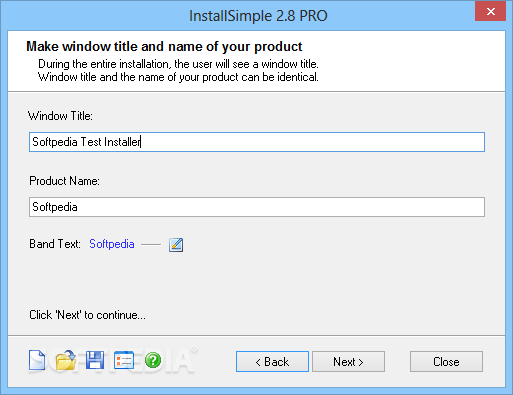The image size is (513, 395).
Task: Click the 'Band Text:' label
Action: [x=55, y=244]
